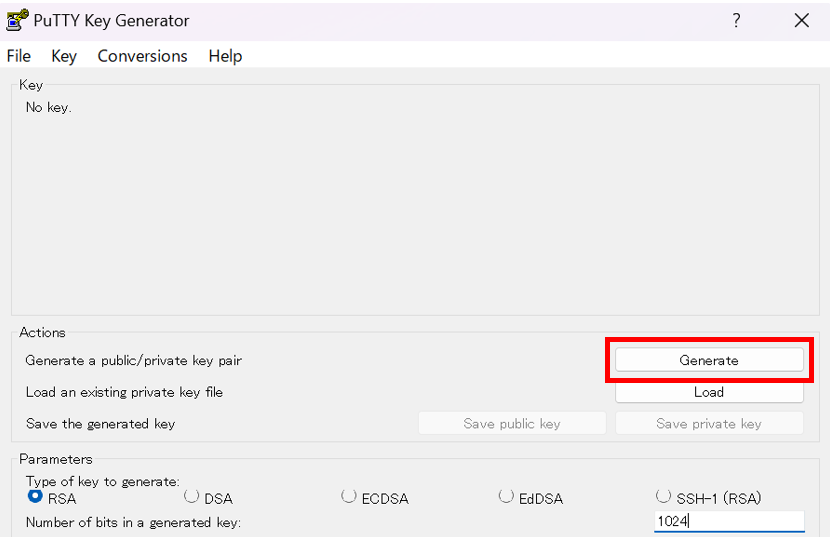This screenshot has height=537, width=830.
Task: Pick the SSH-1 (RSA) key type
Action: point(663,496)
